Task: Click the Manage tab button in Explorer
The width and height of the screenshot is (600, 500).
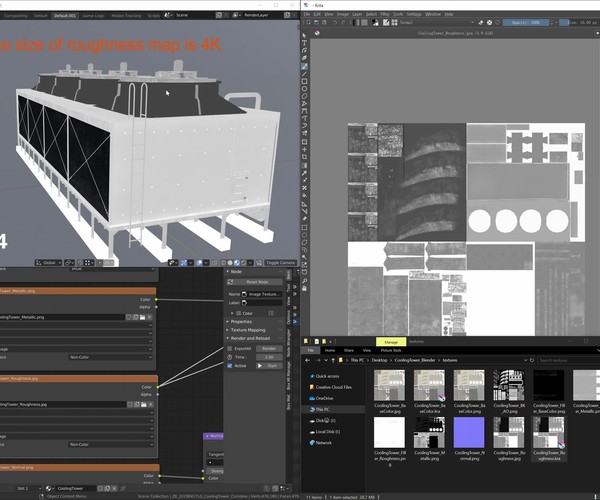Action: (391, 342)
